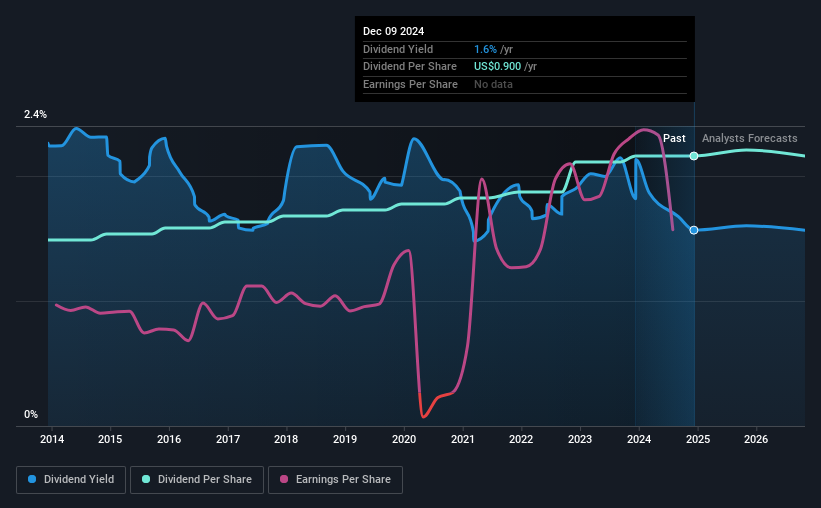The image size is (821, 508).
Task: Click the Dividend Yield tooltip row label
Action: click(x=398, y=49)
